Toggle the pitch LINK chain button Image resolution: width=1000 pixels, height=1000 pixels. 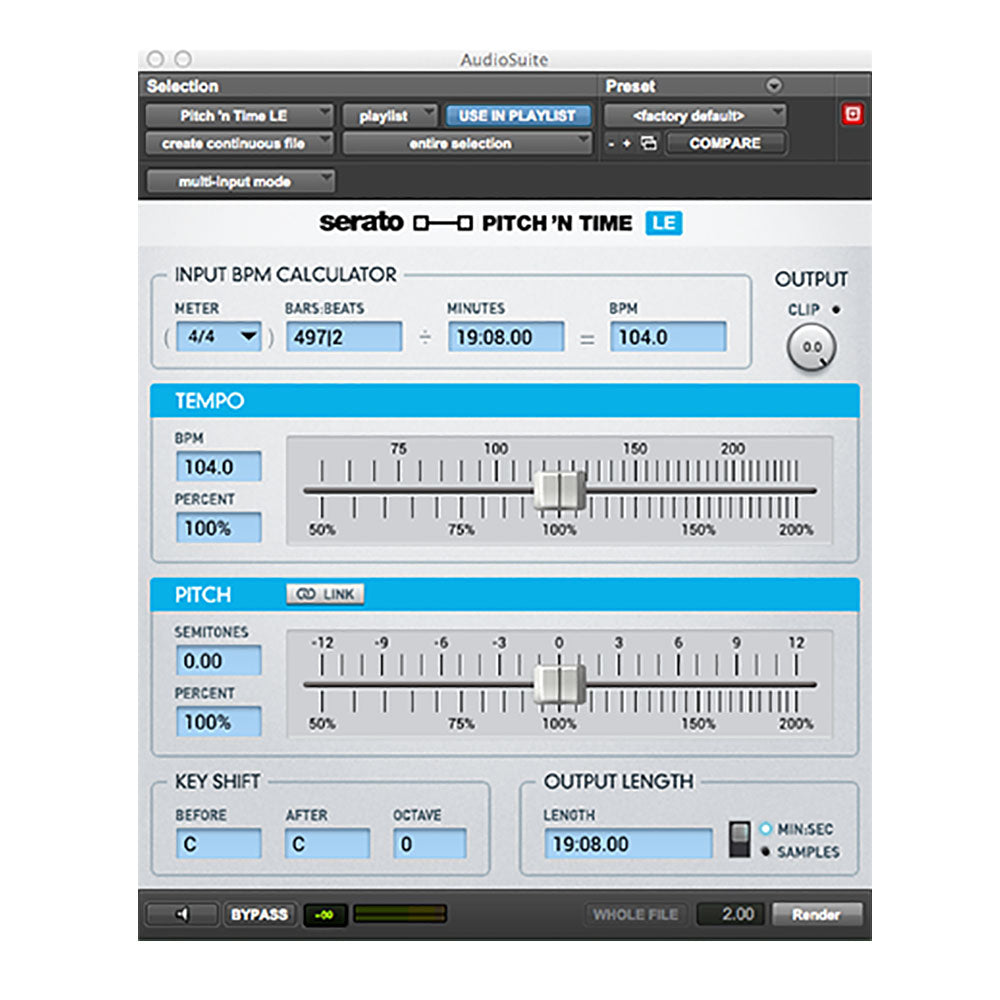[x=325, y=595]
